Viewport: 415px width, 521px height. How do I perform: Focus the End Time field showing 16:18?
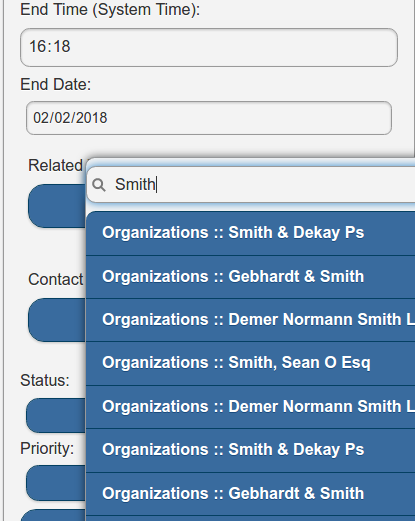(x=209, y=47)
